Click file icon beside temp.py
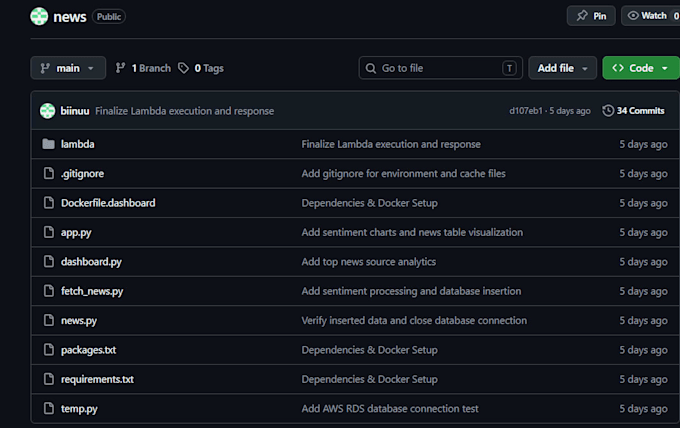This screenshot has width=680, height=428. [49, 408]
